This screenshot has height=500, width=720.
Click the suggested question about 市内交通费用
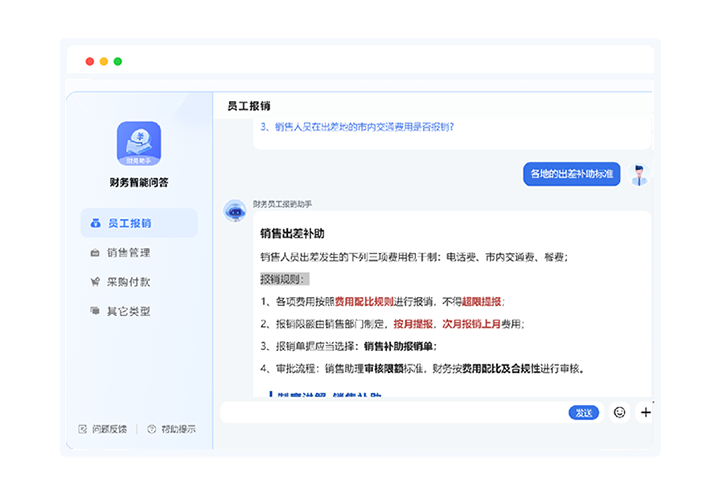coord(357,127)
